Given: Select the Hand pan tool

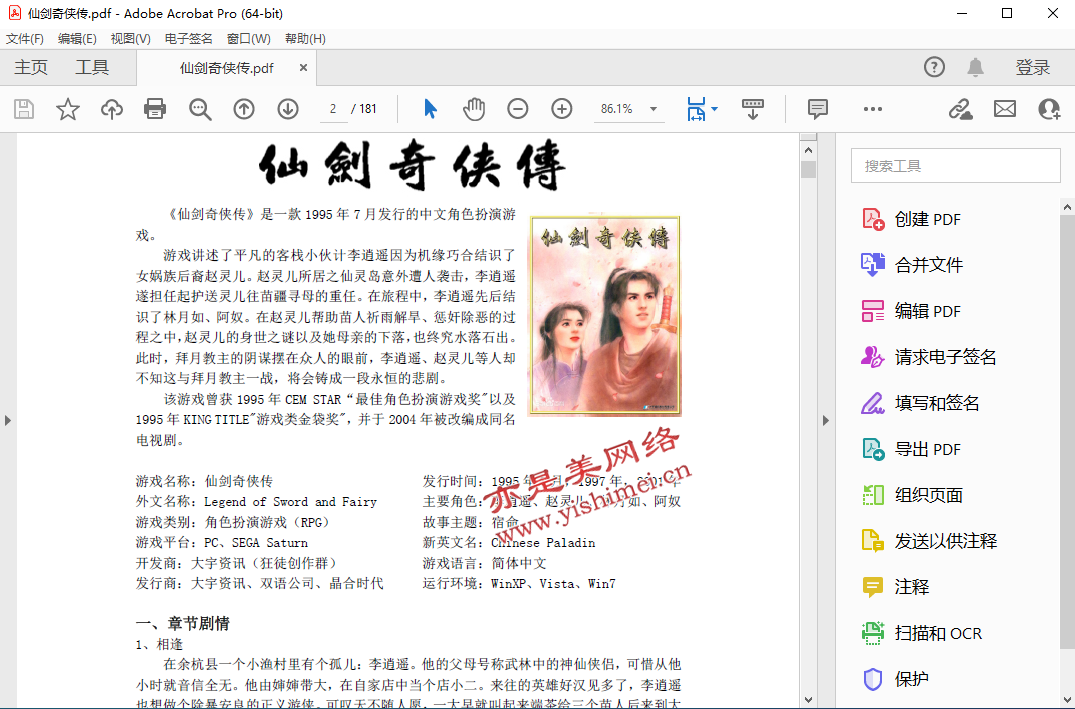Looking at the screenshot, I should pyautogui.click(x=474, y=109).
